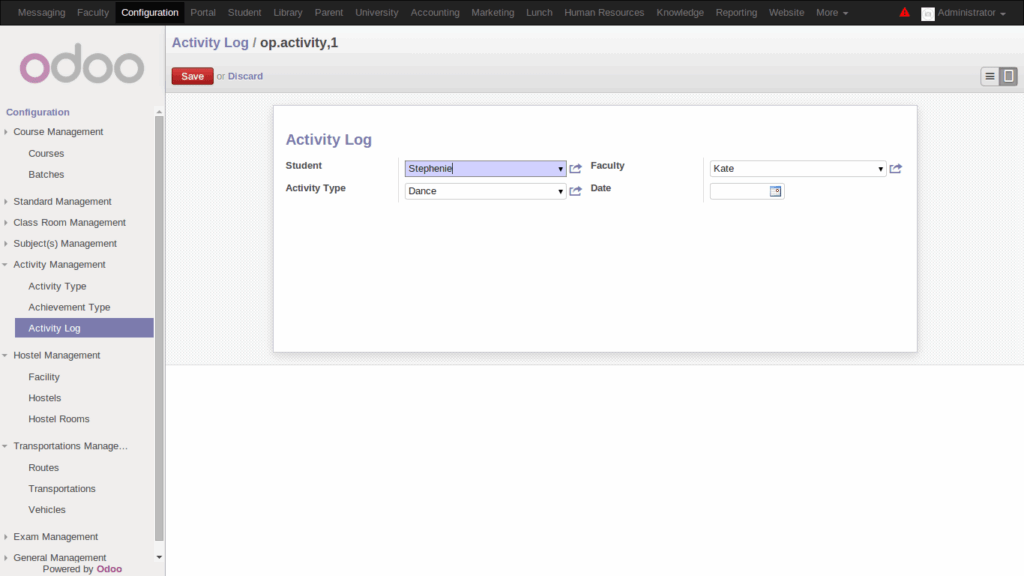The width and height of the screenshot is (1024, 576).
Task: Open the Faculty record external link icon
Action: [x=896, y=169]
